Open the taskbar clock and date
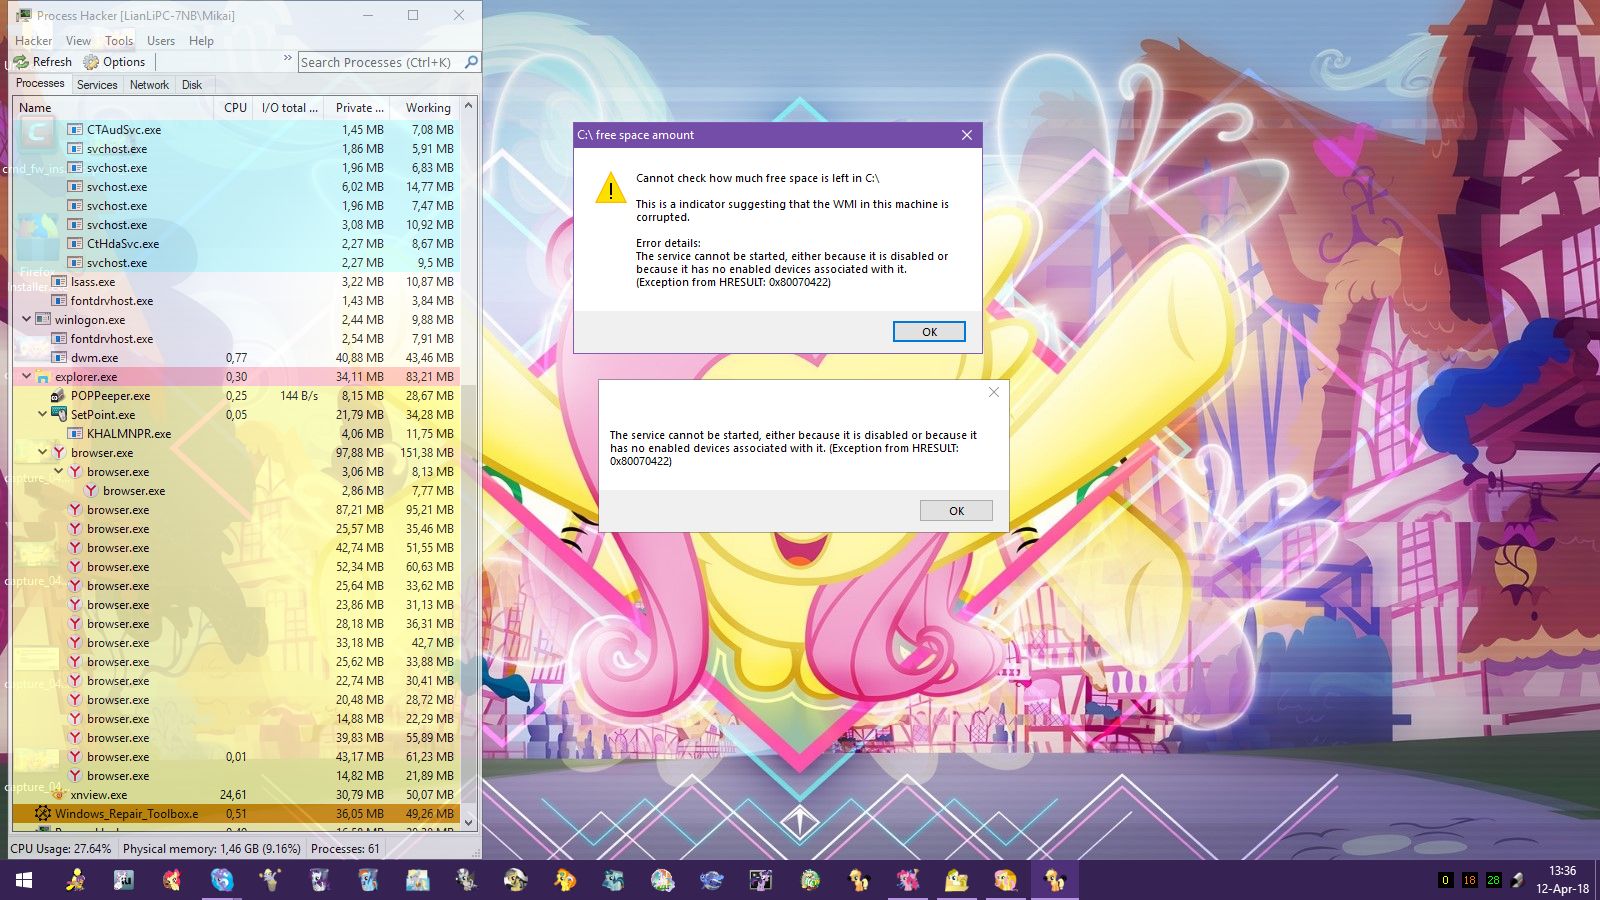This screenshot has height=900, width=1600. pos(1562,880)
